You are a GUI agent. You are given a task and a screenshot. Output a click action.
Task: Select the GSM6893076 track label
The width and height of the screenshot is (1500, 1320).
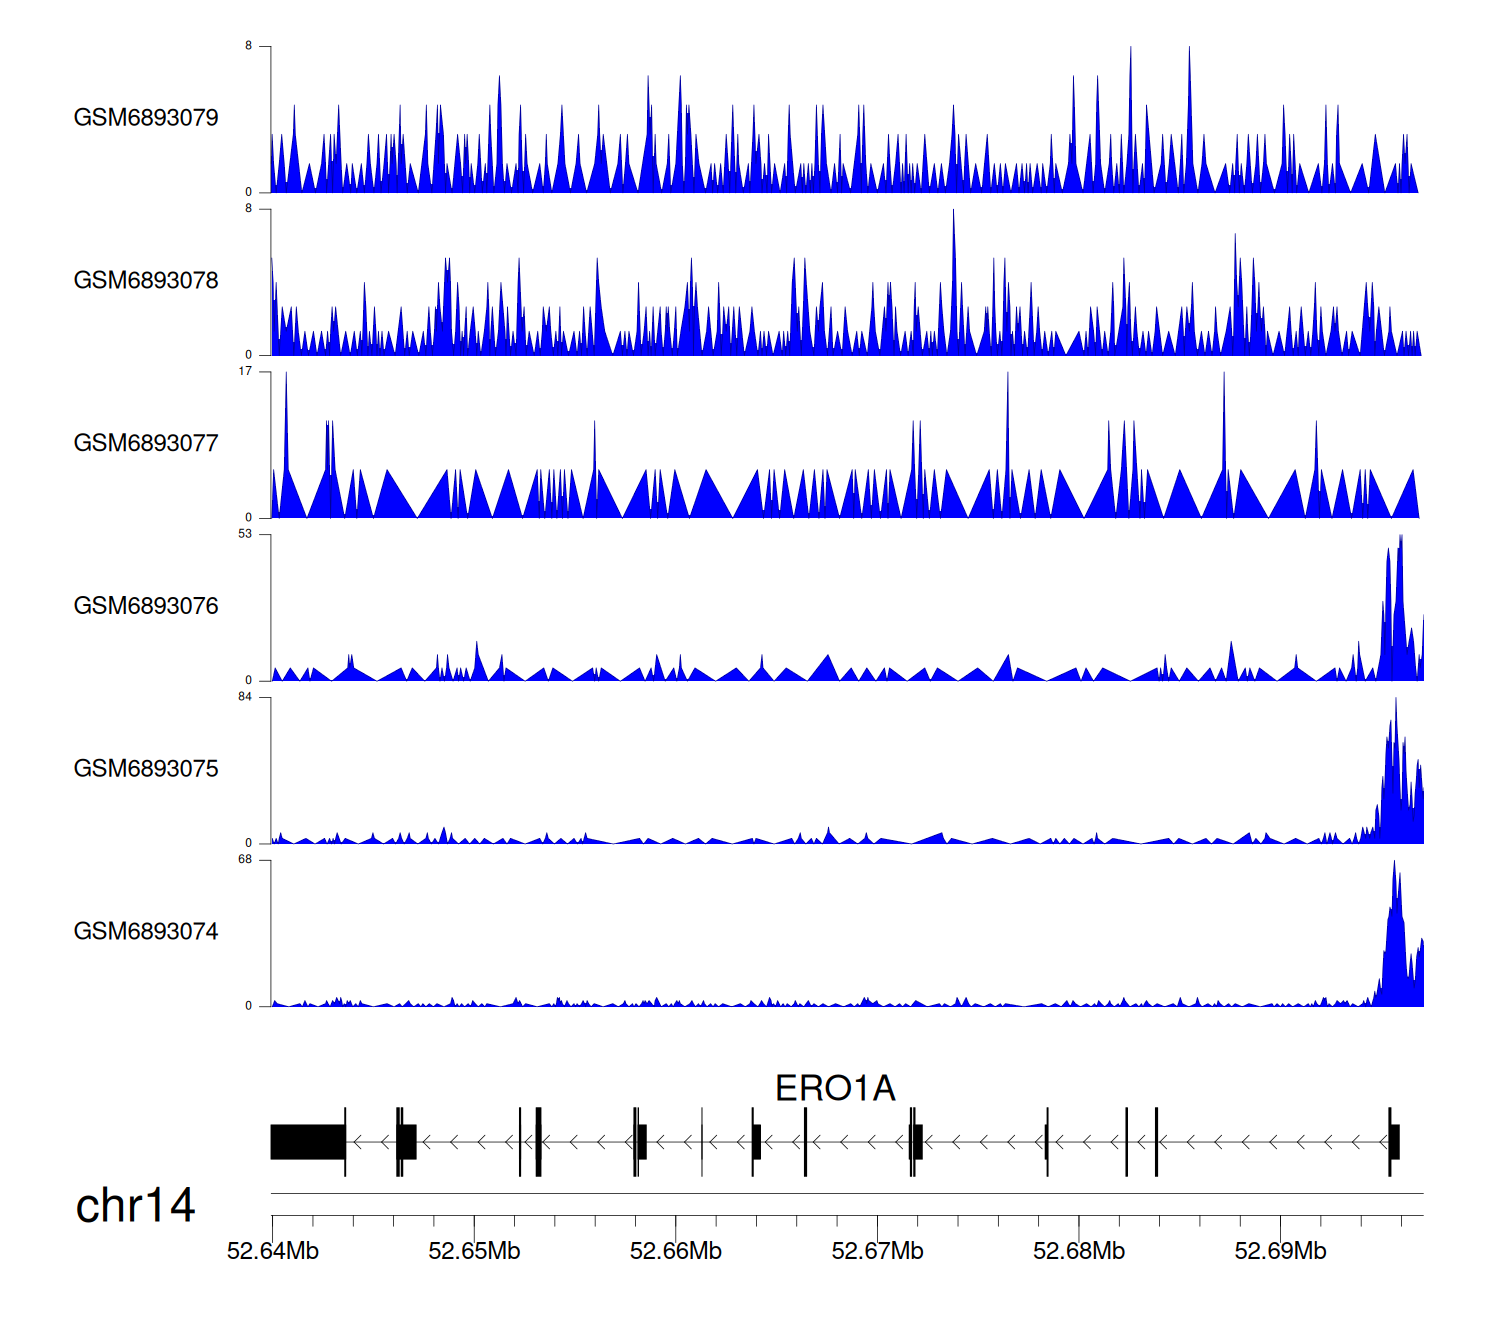(x=146, y=606)
